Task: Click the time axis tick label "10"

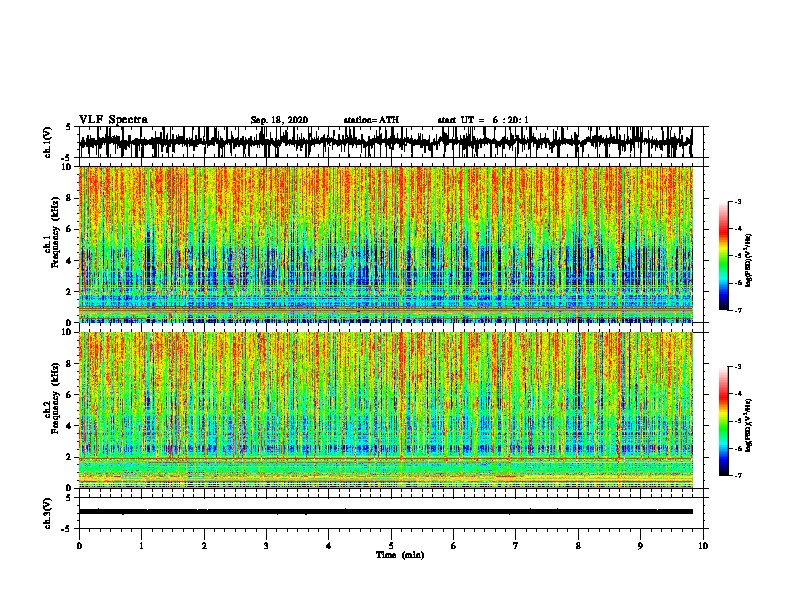Action: pos(703,546)
